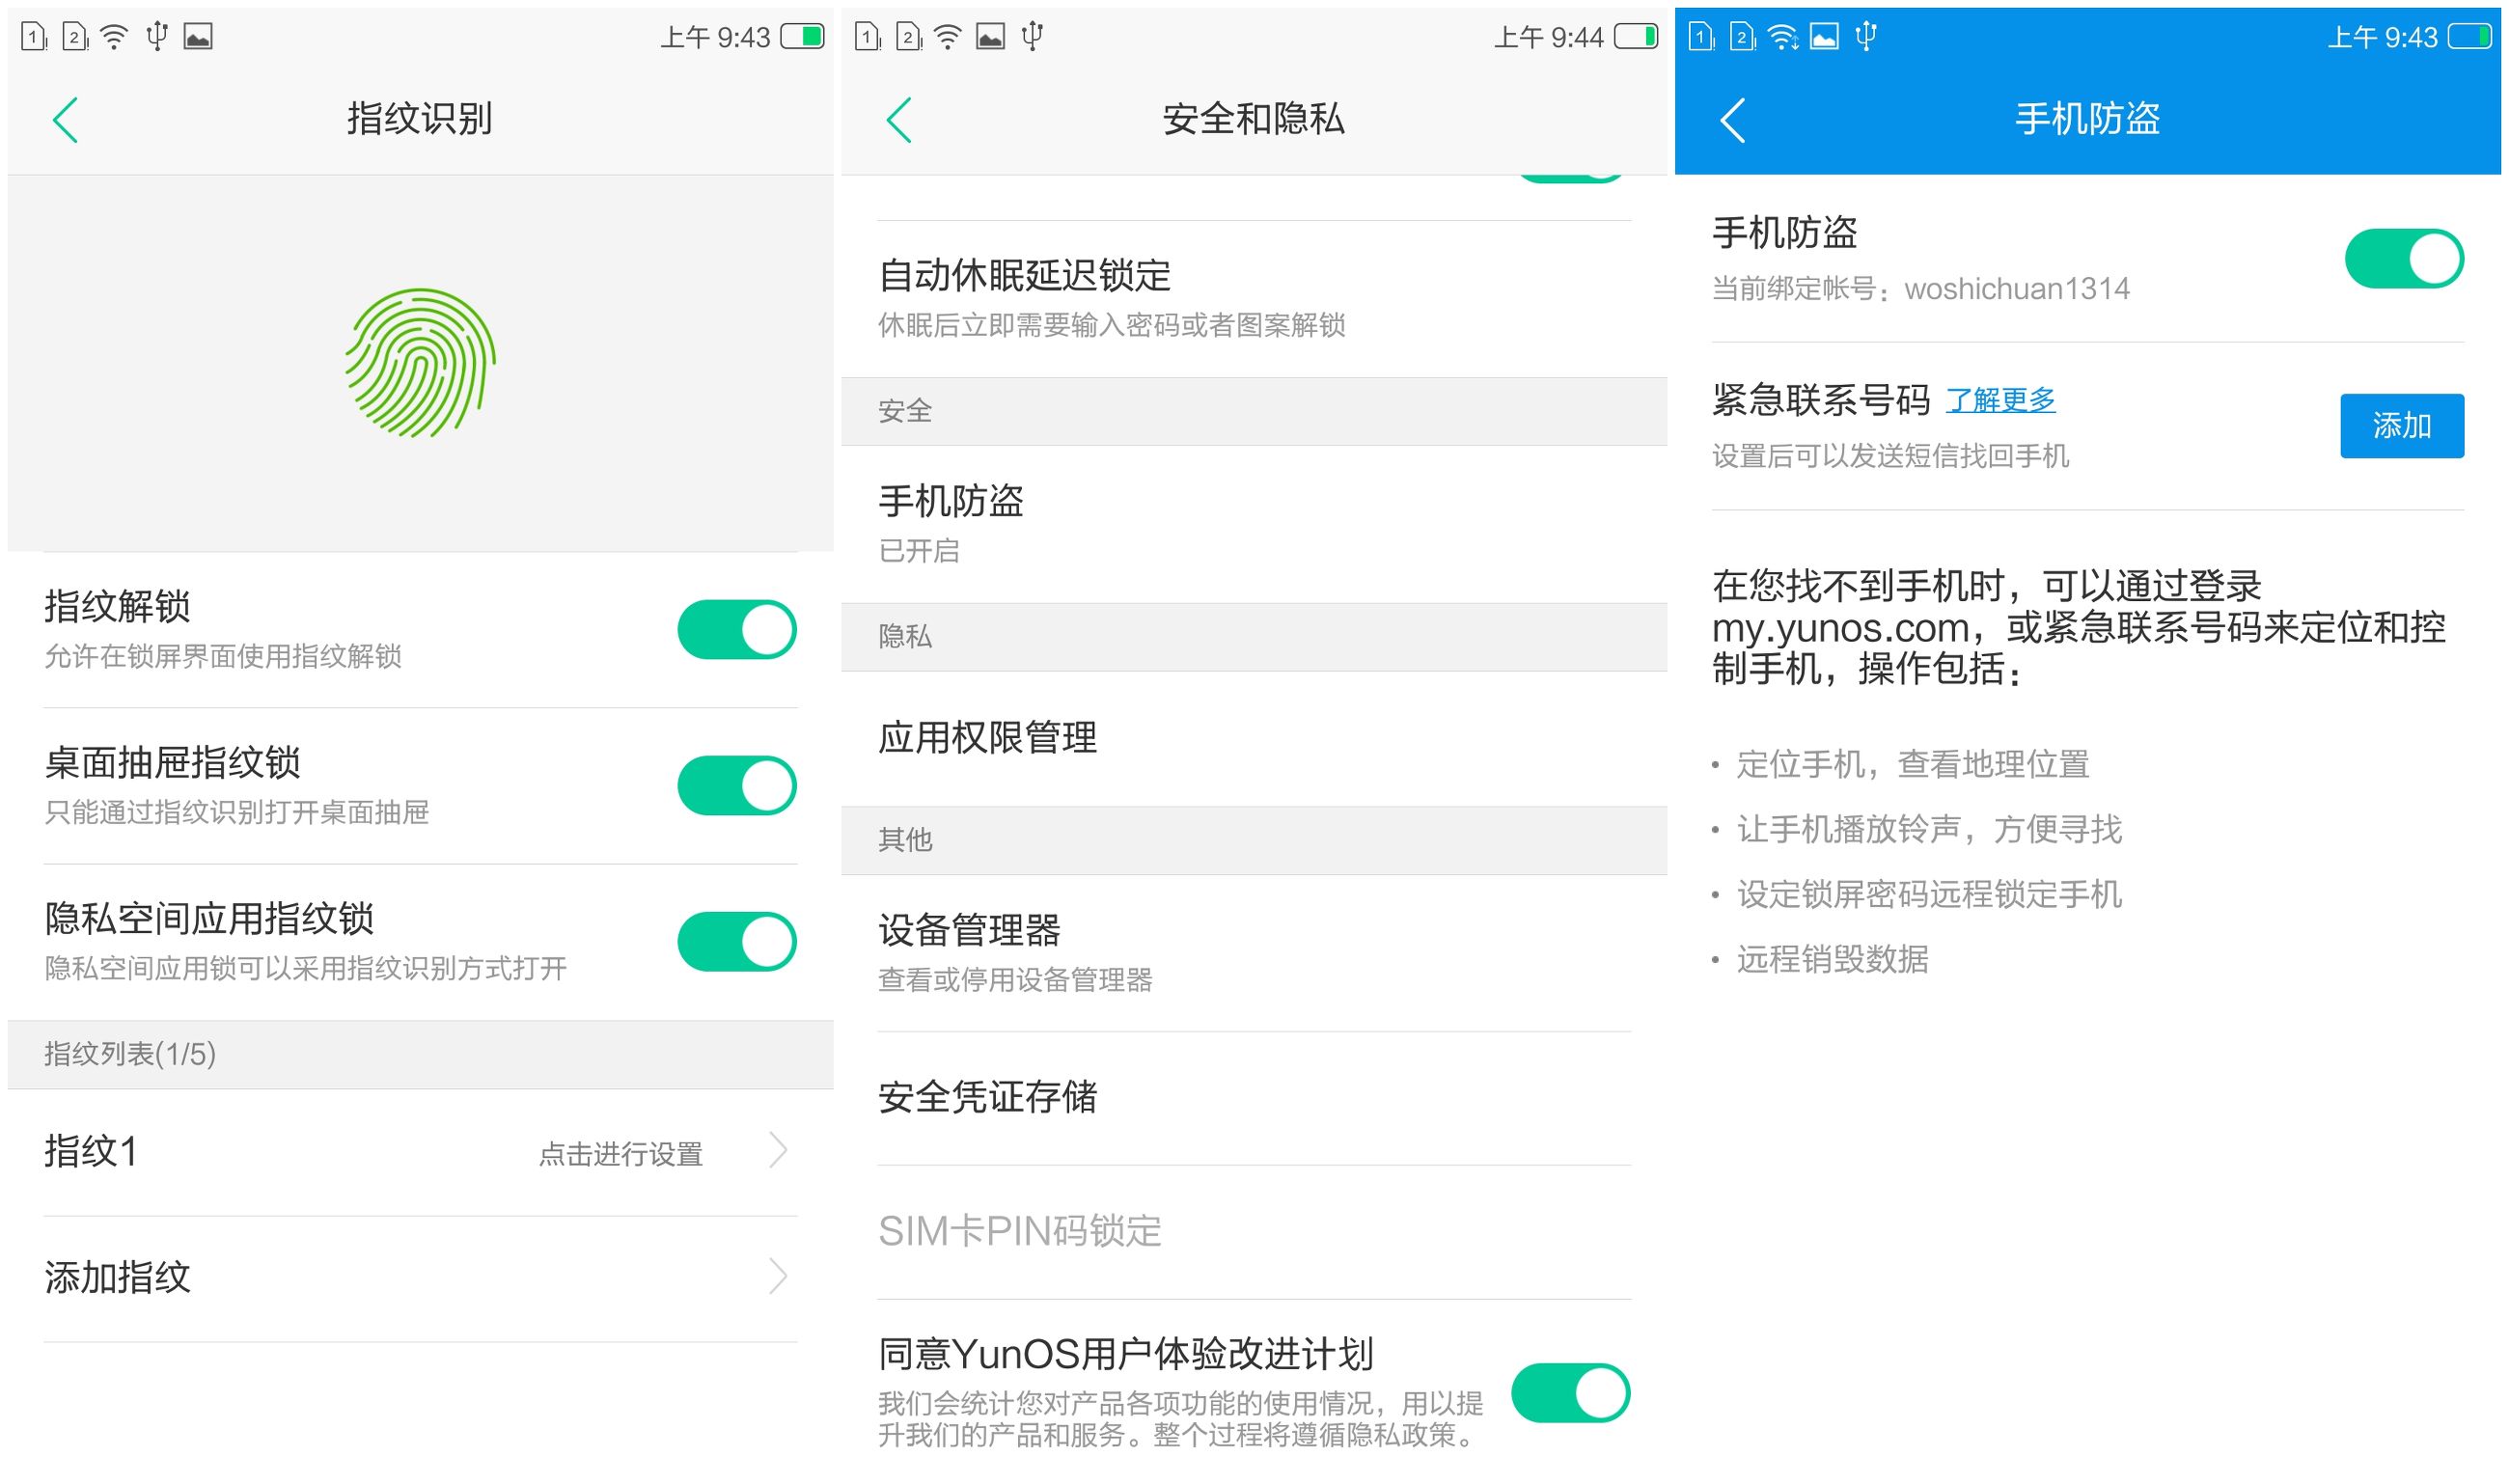Open 添加指纹 via its right arrow

click(x=777, y=1276)
